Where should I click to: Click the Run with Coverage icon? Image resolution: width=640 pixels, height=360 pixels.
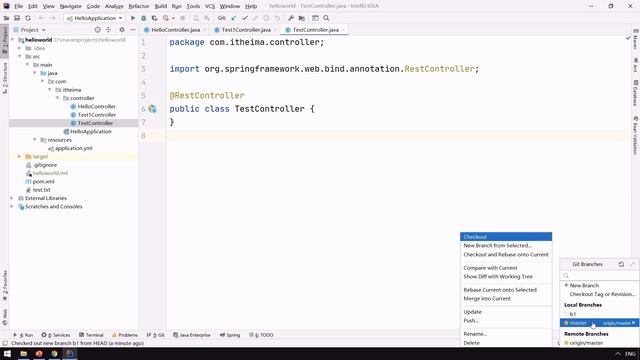click(154, 18)
